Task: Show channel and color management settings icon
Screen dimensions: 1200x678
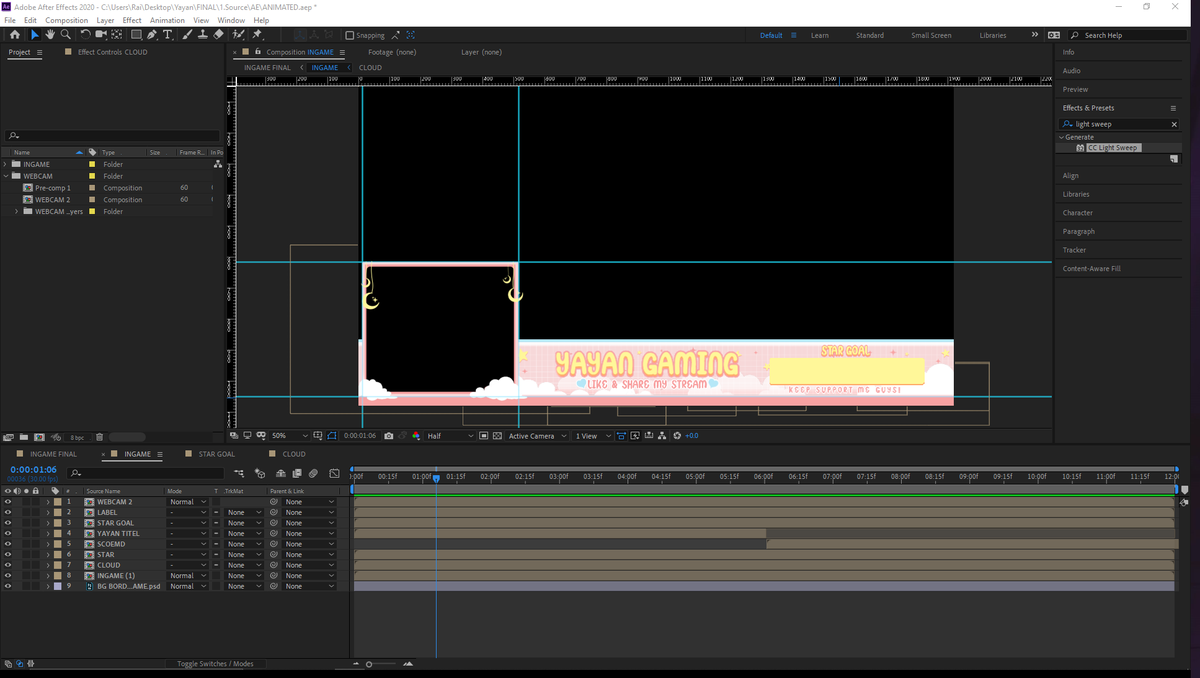Action: pyautogui.click(x=416, y=436)
